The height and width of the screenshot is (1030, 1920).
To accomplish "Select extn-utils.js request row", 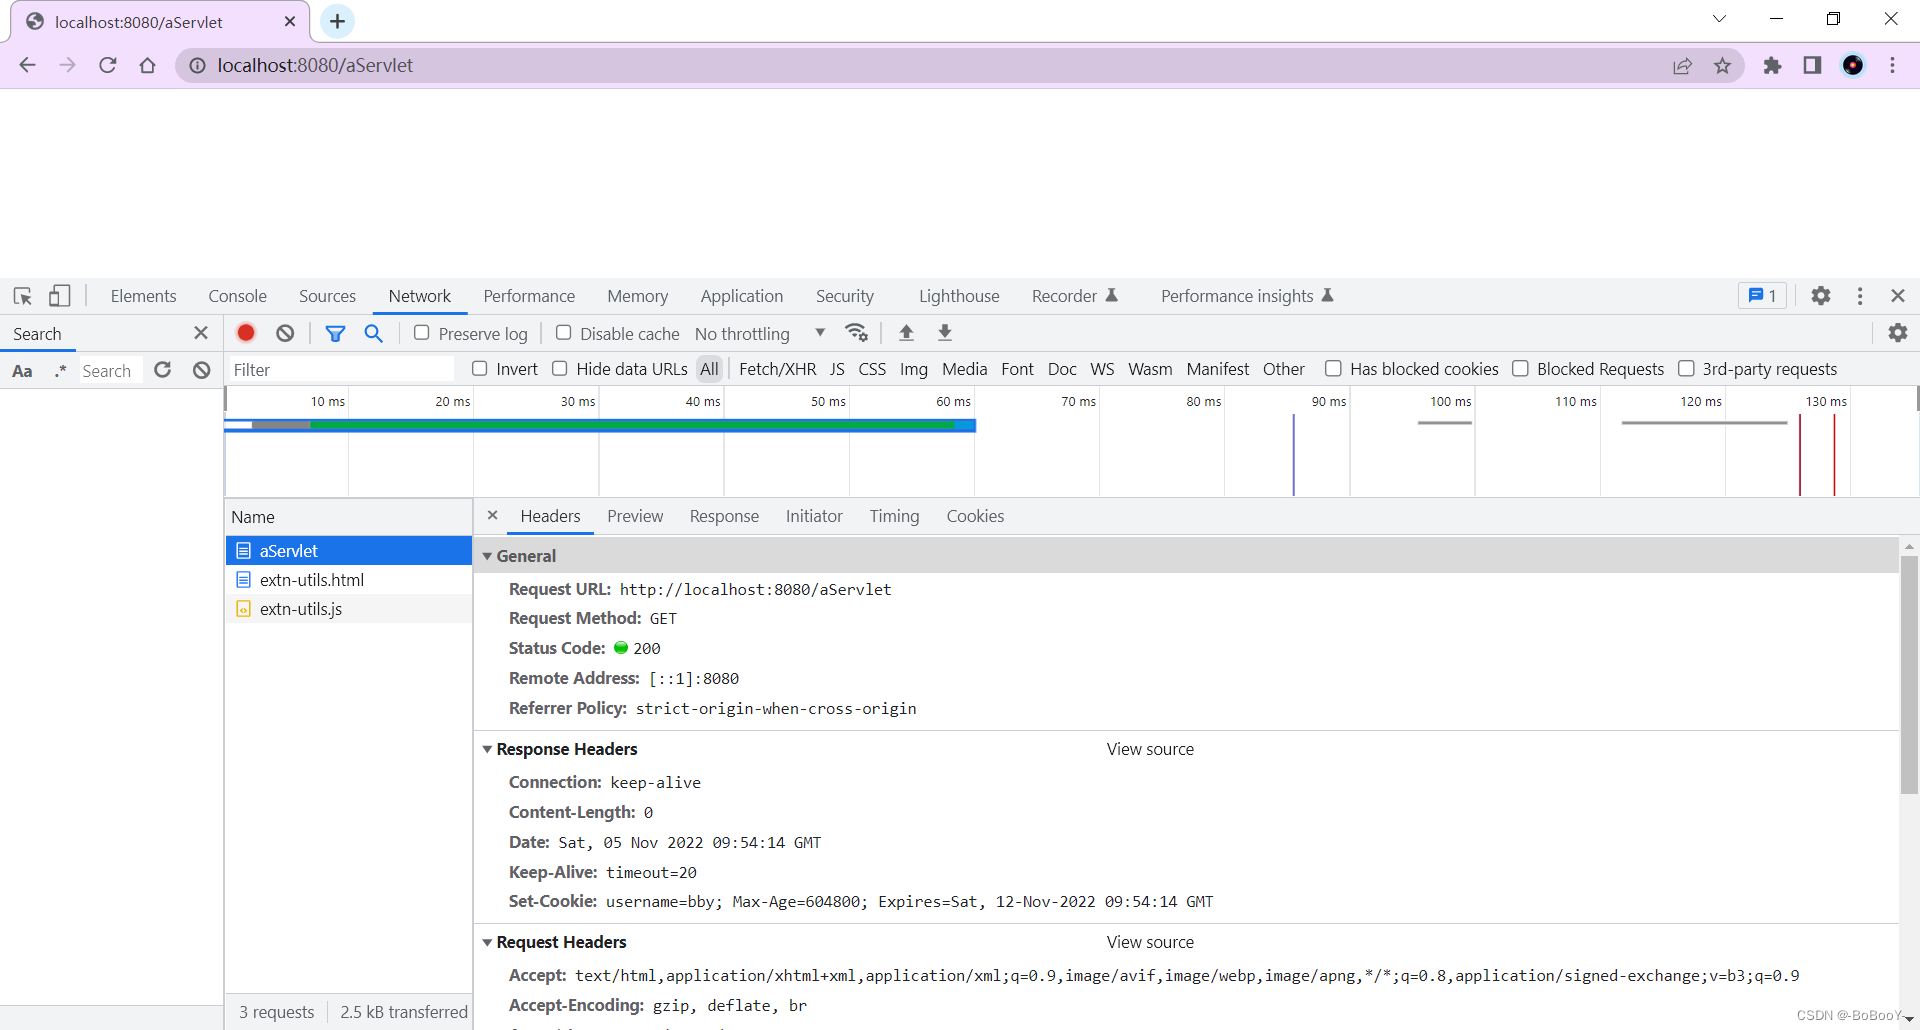I will [x=348, y=609].
